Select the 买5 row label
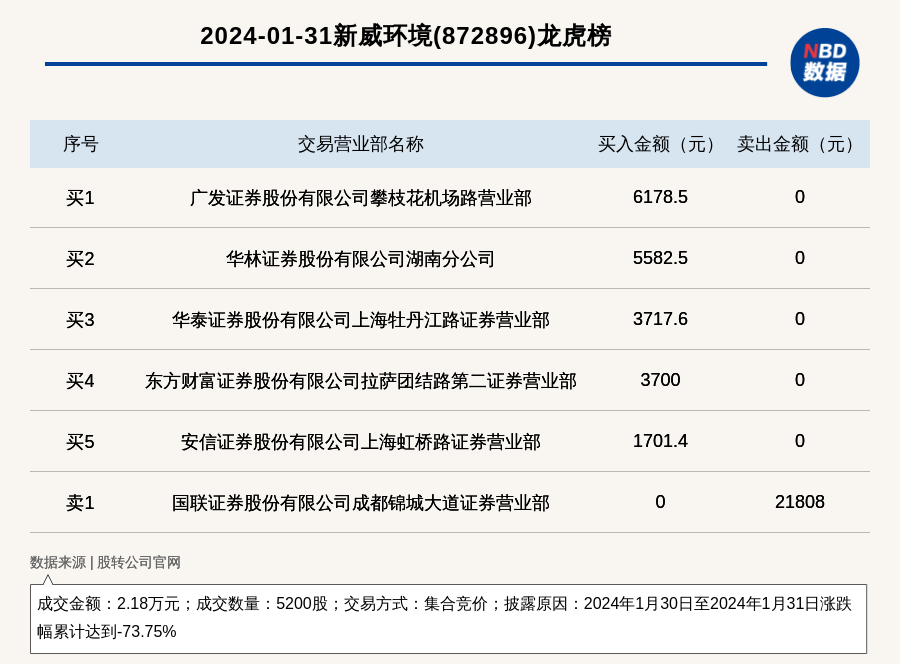This screenshot has height=664, width=900. 80,442
